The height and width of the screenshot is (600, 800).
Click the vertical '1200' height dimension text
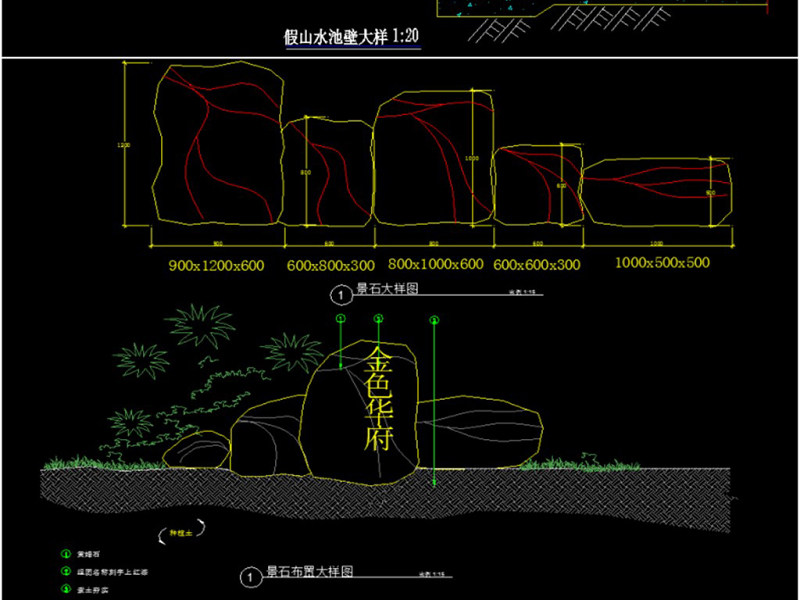coord(123,145)
